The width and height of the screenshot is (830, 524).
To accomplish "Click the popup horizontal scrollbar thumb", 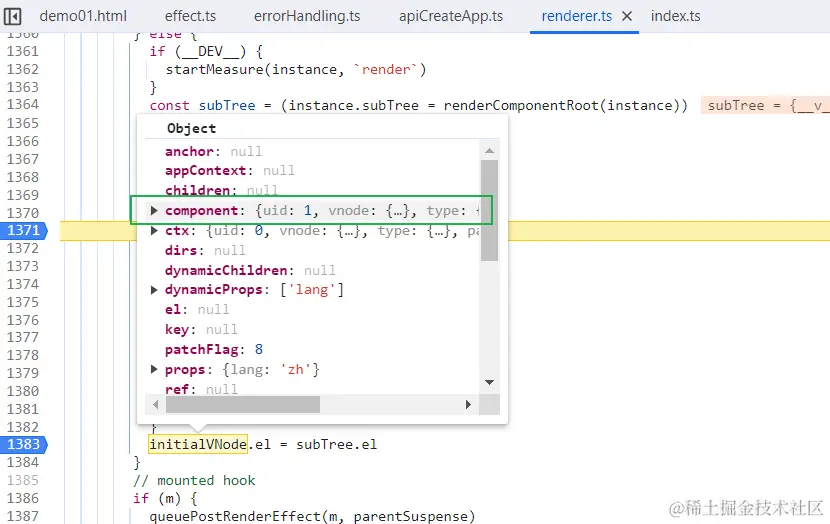I will coord(242,405).
